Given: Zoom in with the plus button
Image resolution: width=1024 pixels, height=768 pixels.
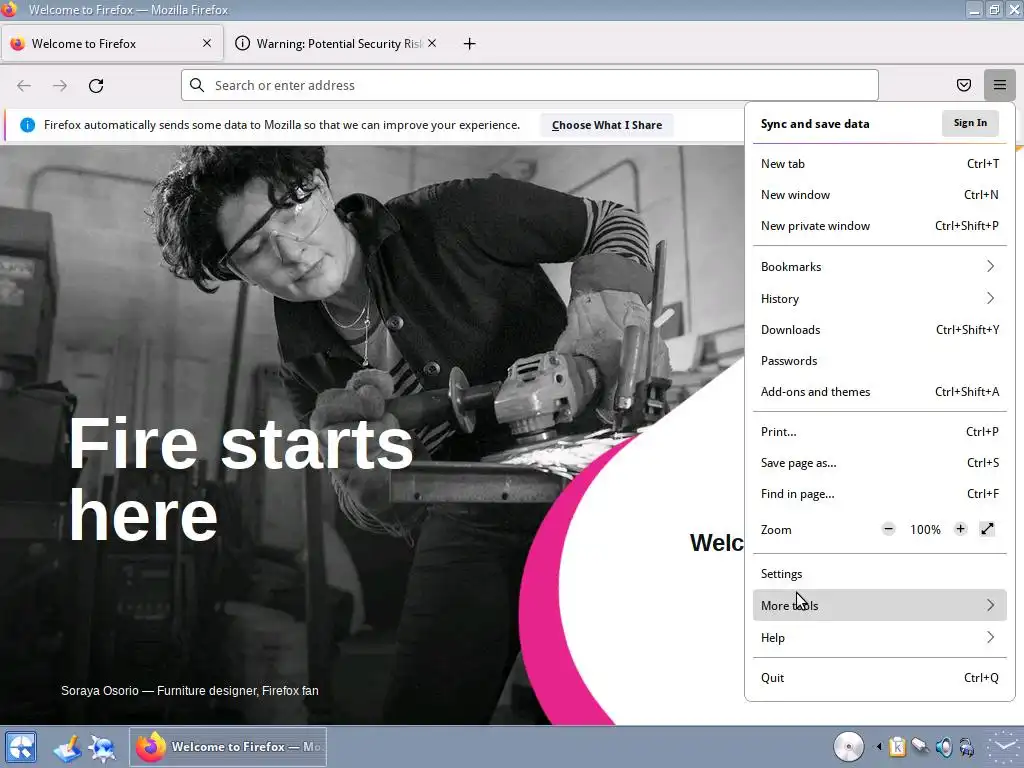Looking at the screenshot, I should point(960,529).
